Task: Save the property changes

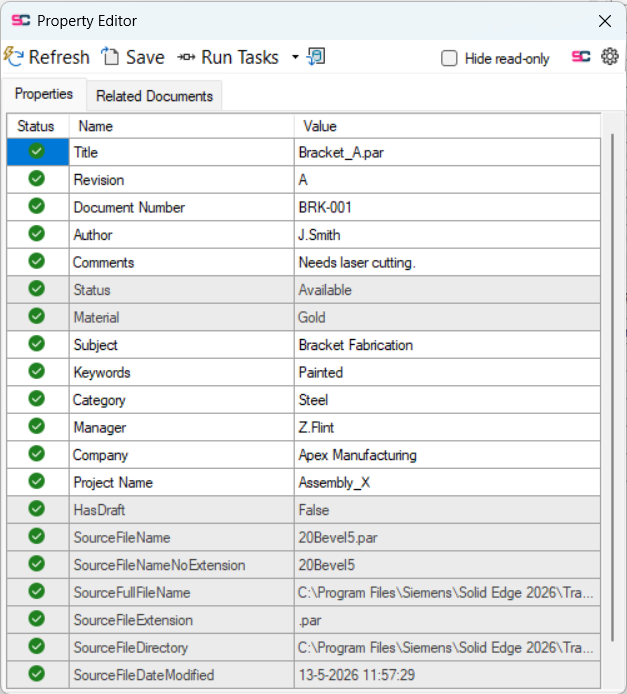Action: pyautogui.click(x=133, y=57)
